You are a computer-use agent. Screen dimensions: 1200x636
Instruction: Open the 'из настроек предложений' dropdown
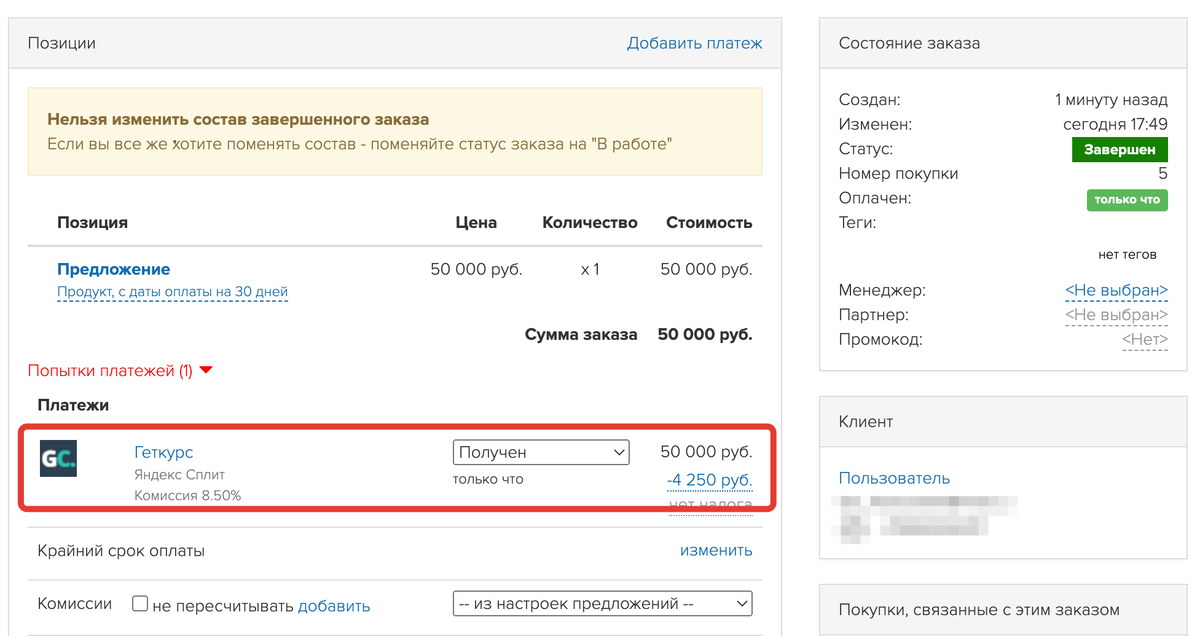[x=602, y=604]
